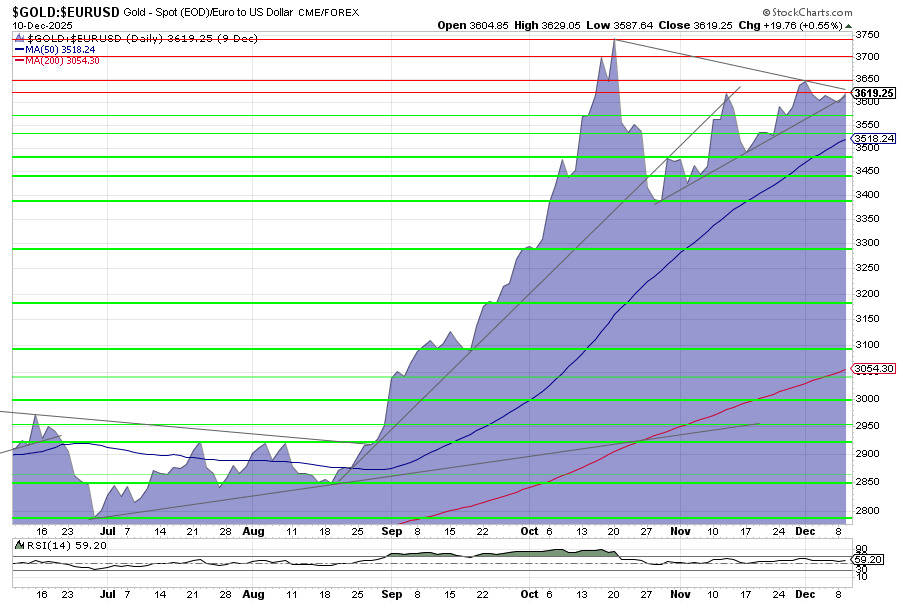
Task: Click the red 3054.30 MA(200) price tag
Action: [874, 369]
